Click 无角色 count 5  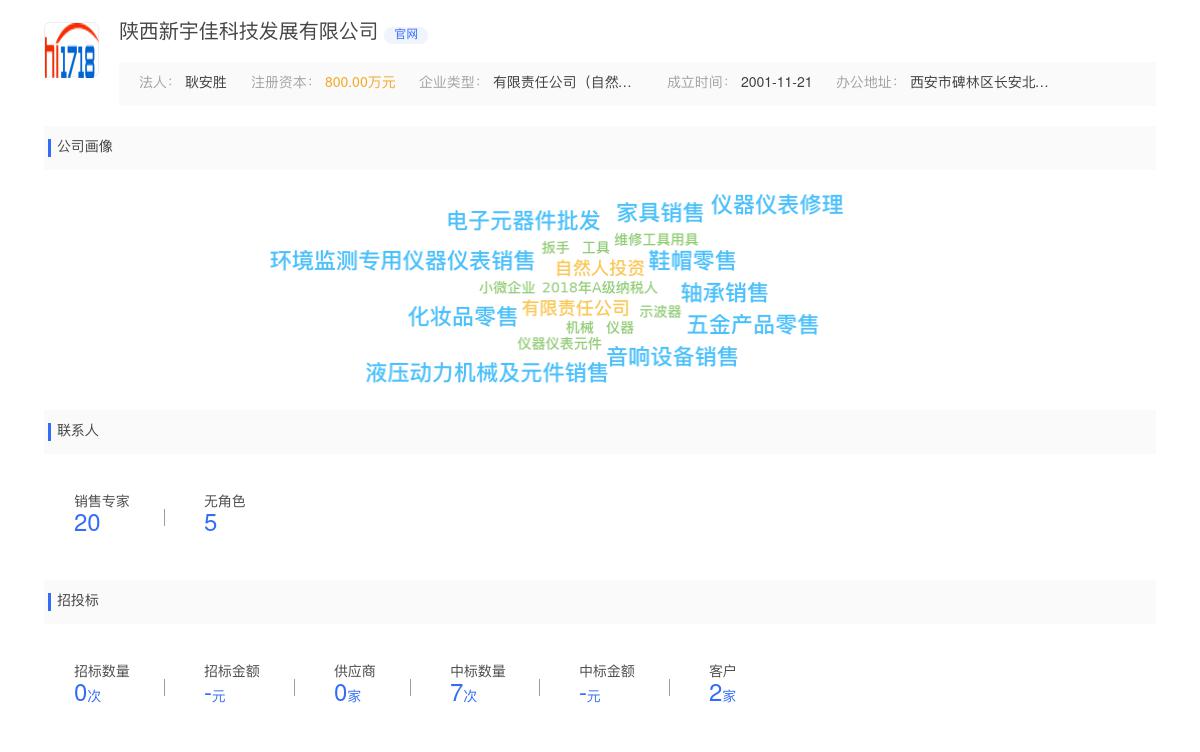[210, 523]
